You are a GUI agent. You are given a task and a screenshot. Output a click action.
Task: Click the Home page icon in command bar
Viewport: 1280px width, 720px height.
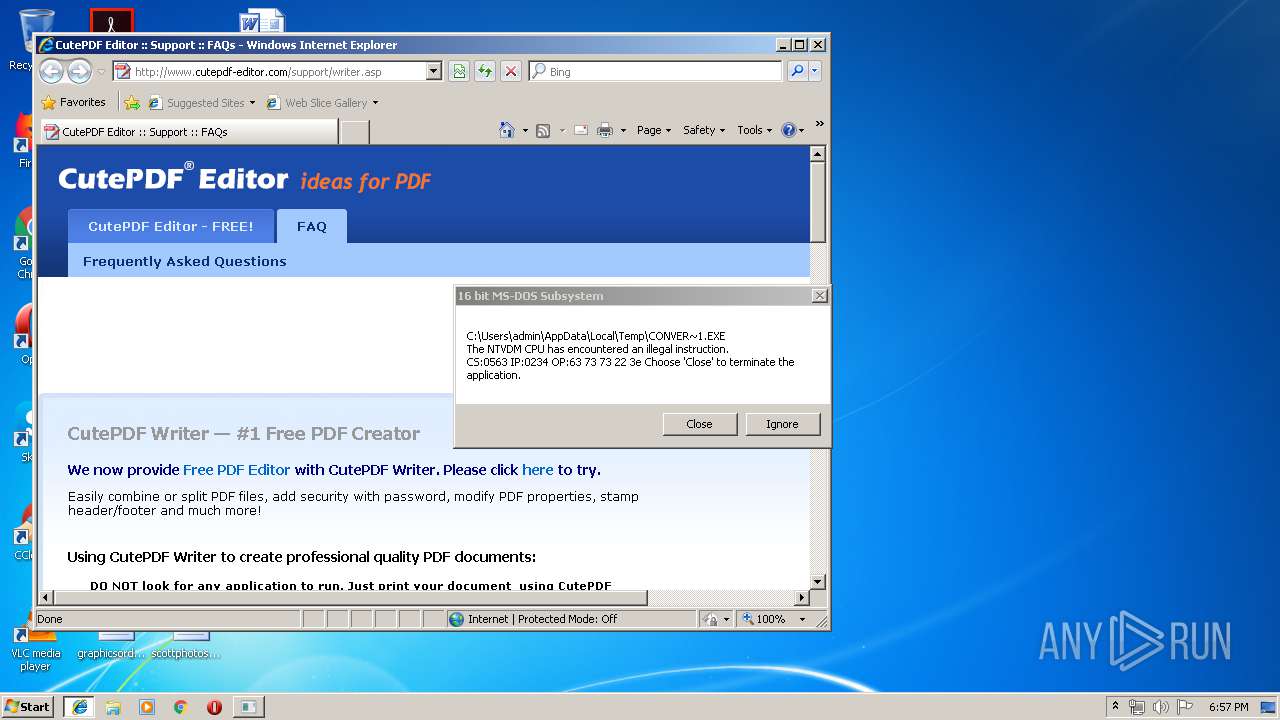point(507,130)
